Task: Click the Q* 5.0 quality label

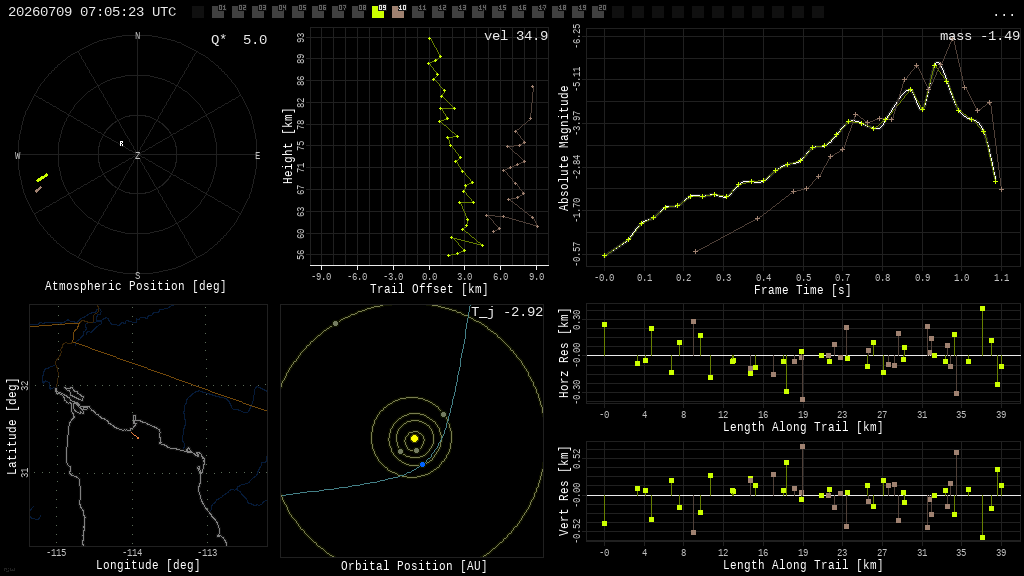Action: (x=239, y=40)
